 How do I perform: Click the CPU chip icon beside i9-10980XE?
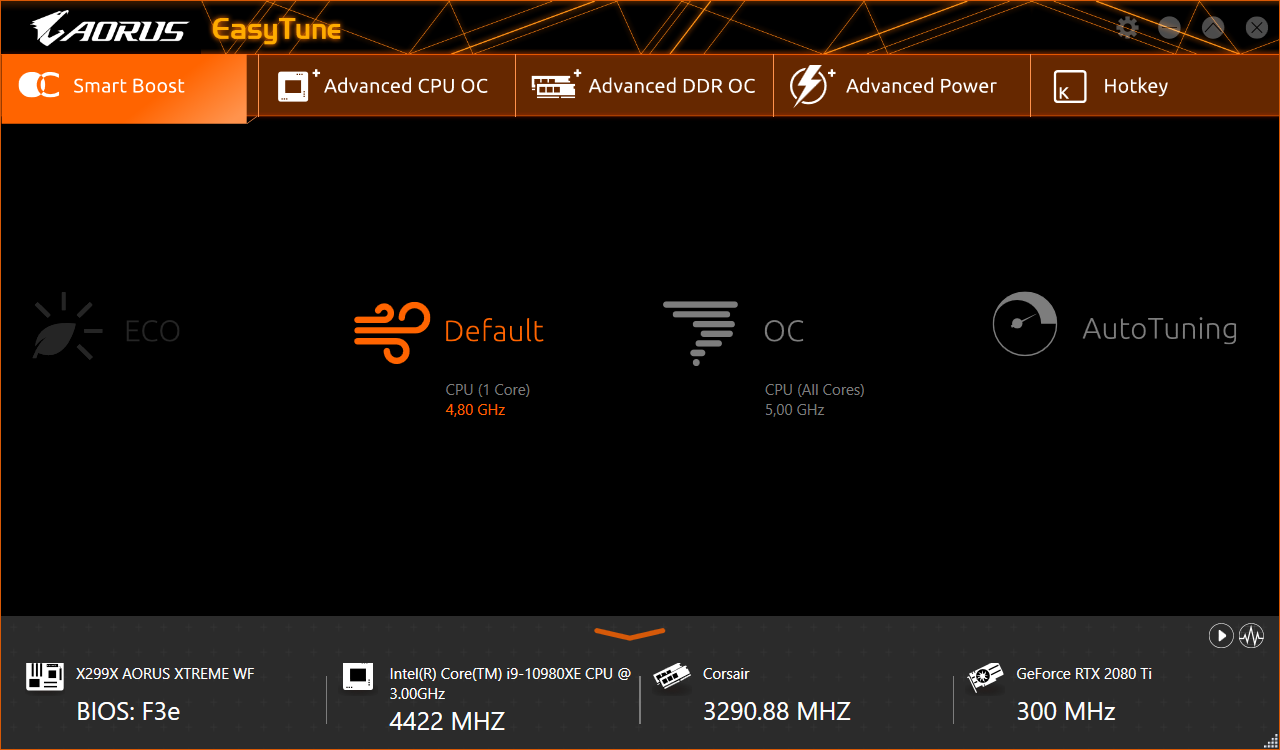(x=358, y=677)
